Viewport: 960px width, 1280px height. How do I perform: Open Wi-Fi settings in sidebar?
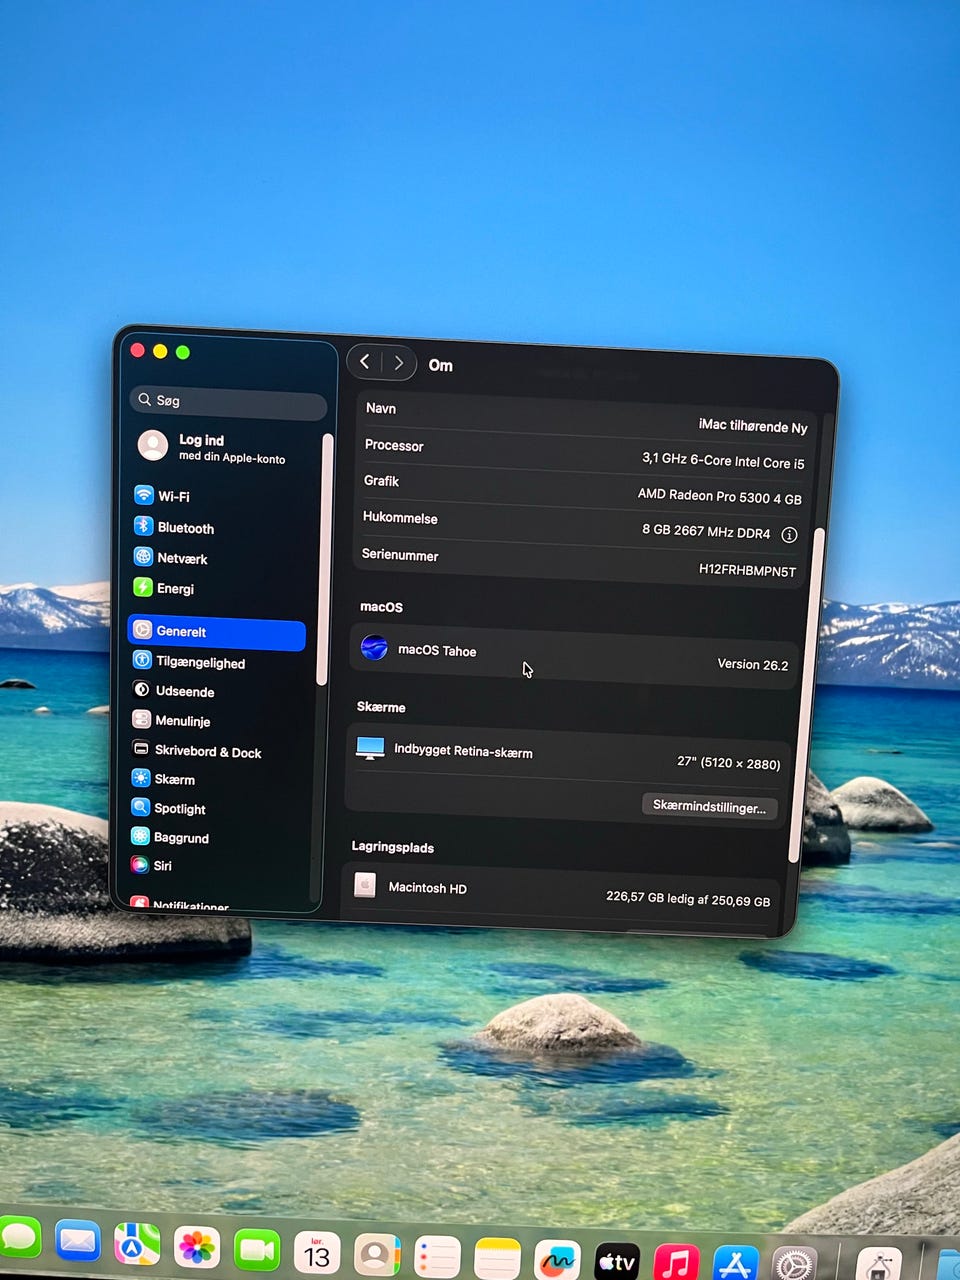point(162,495)
